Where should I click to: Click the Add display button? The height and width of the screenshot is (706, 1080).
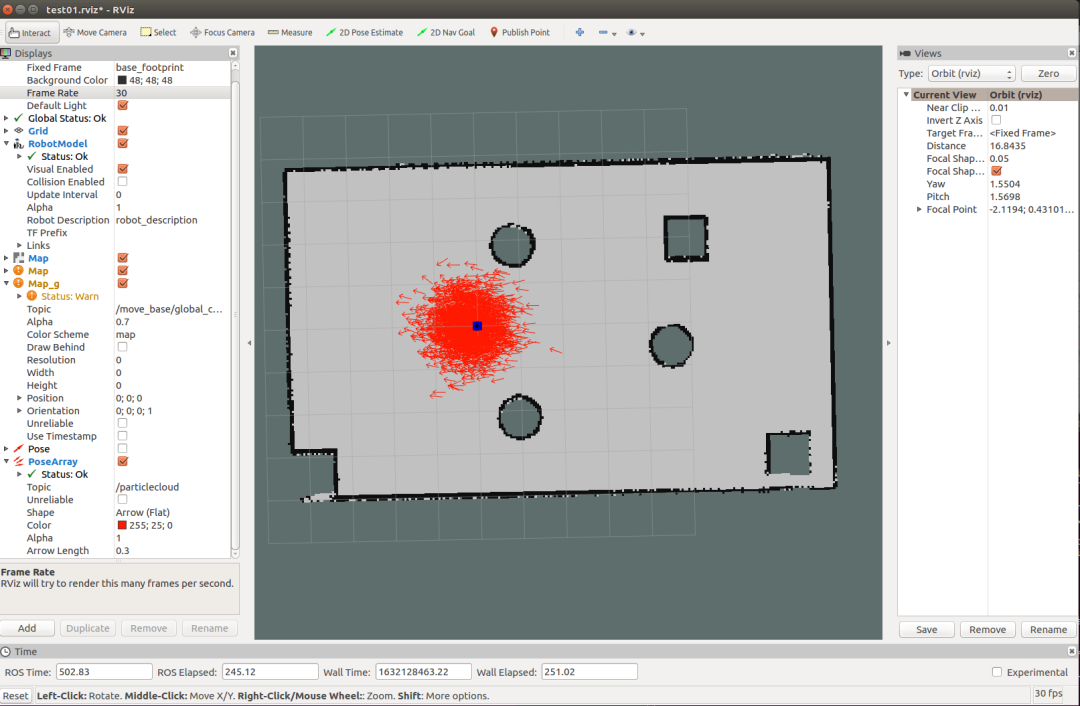(27, 628)
